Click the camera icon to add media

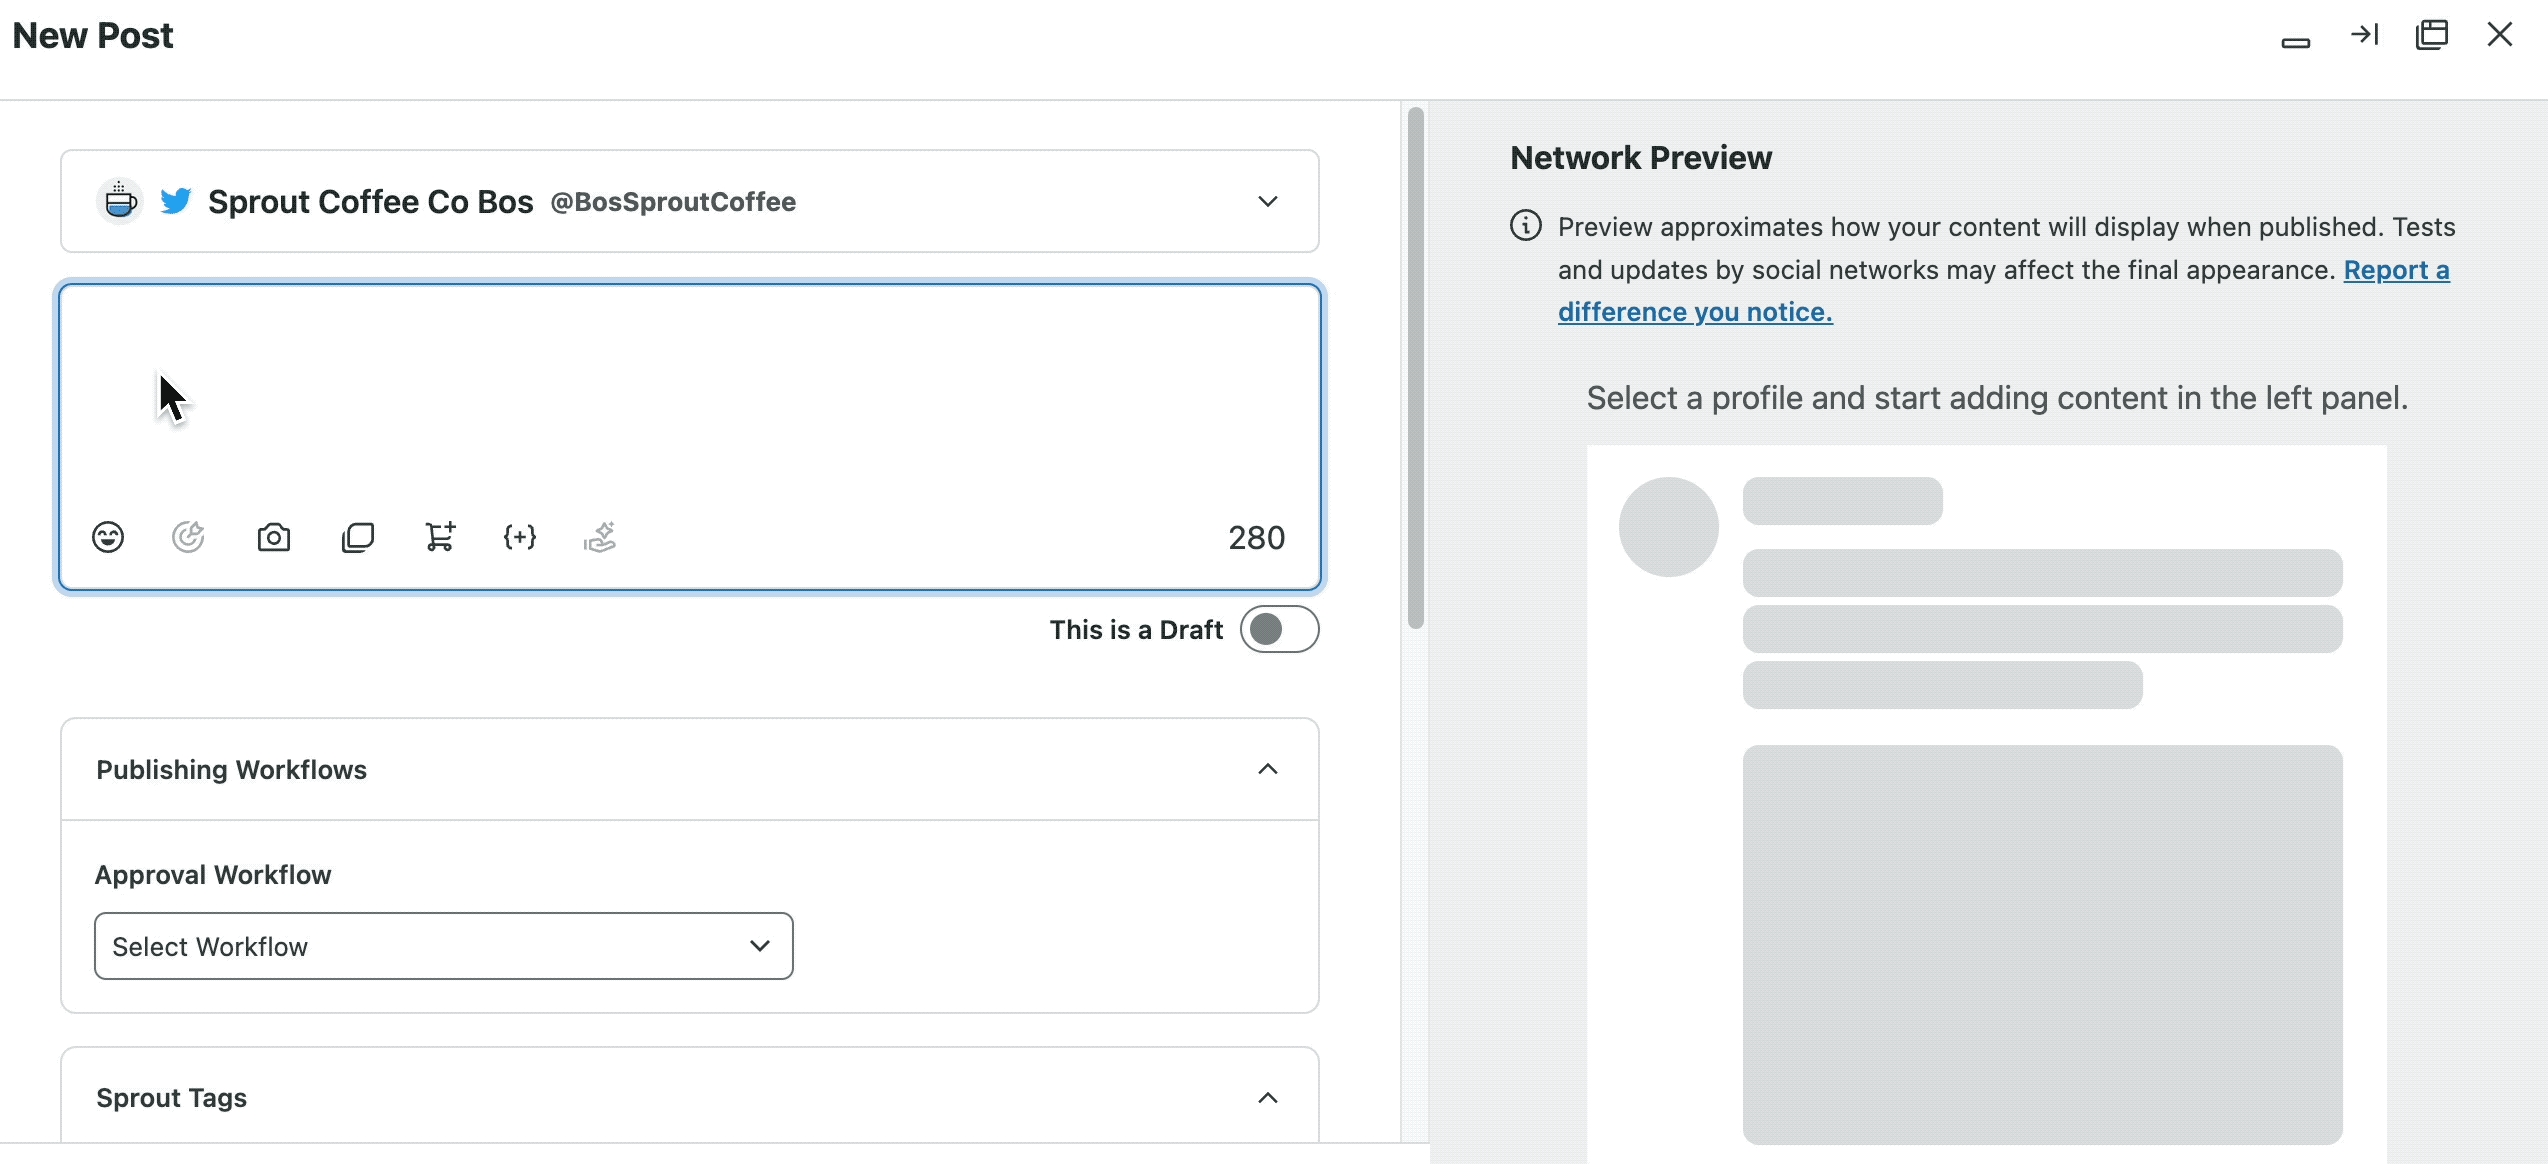click(x=273, y=537)
